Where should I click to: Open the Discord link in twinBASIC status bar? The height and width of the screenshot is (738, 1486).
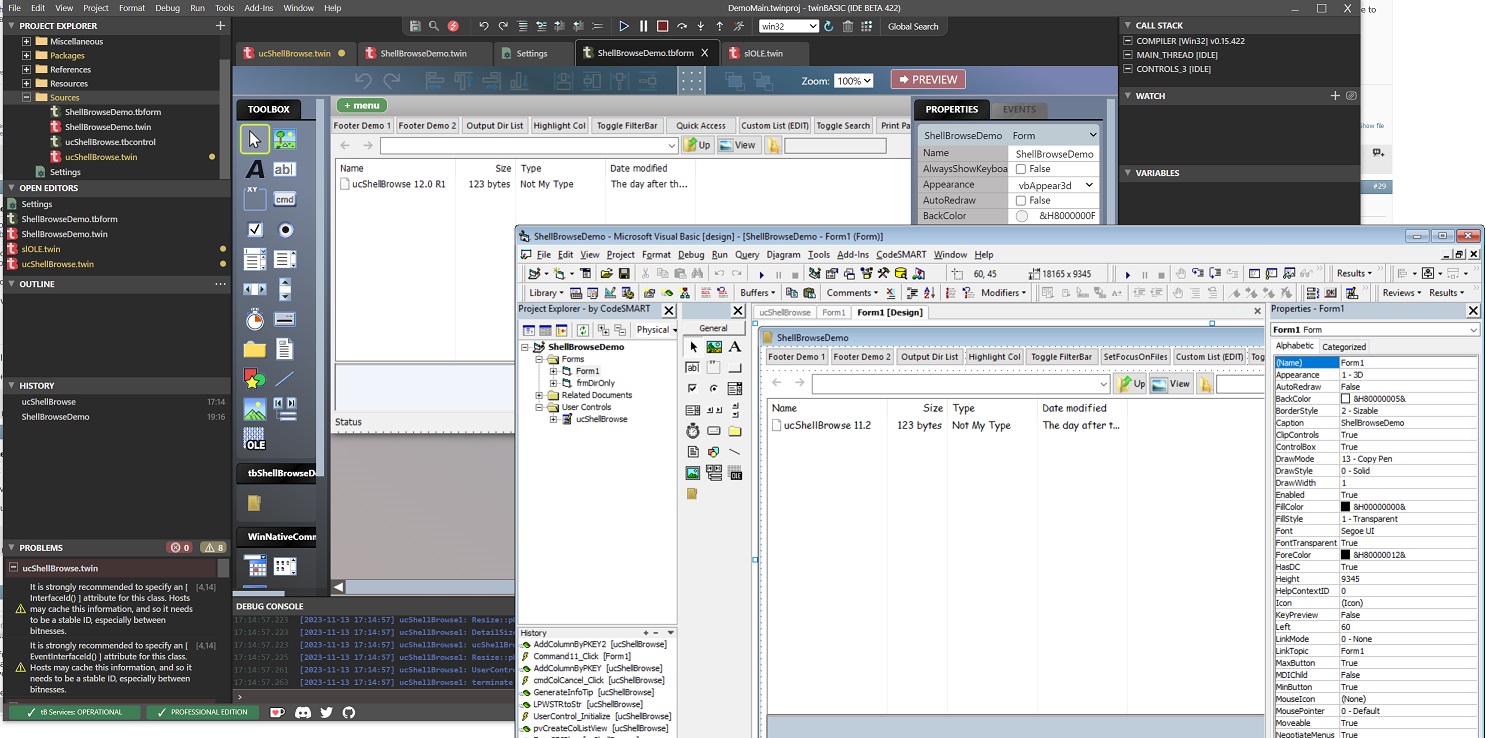[x=303, y=712]
